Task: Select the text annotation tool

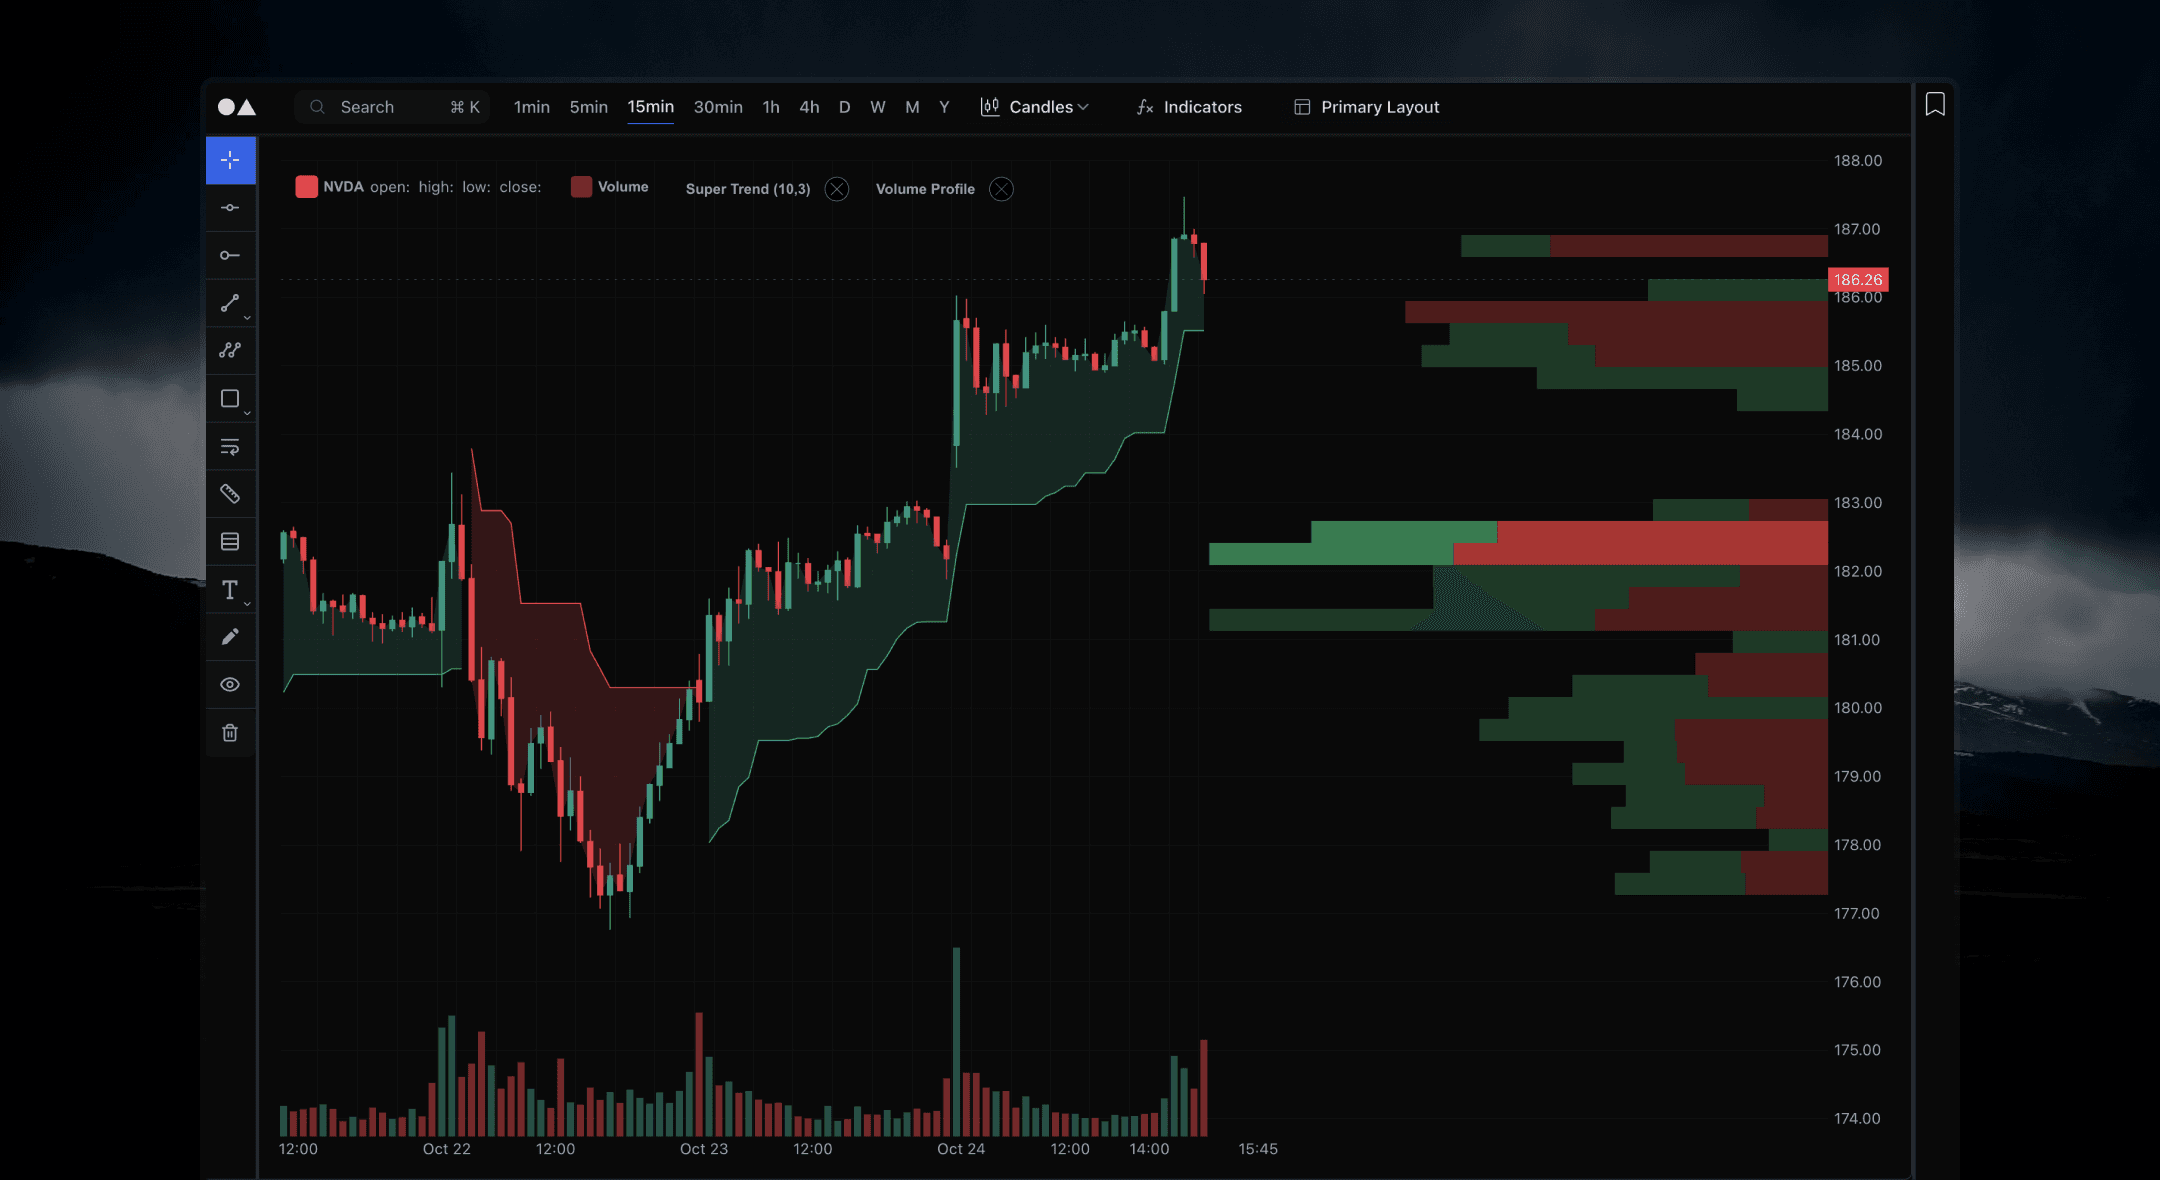Action: click(229, 590)
